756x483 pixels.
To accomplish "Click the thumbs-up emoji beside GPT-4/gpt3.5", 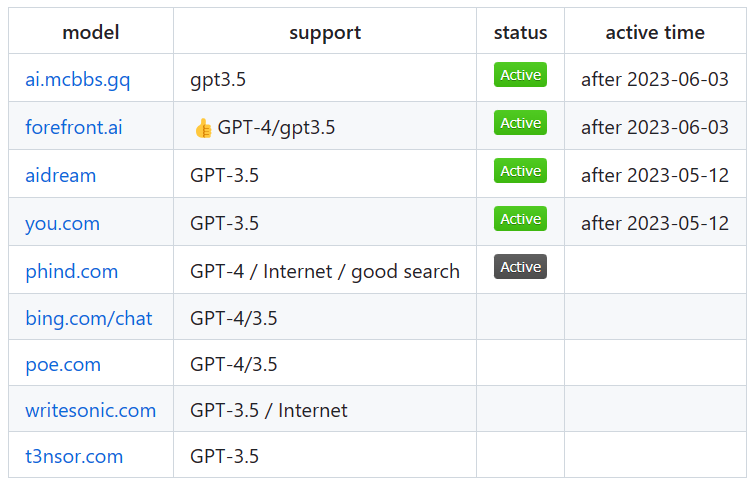I will point(203,128).
